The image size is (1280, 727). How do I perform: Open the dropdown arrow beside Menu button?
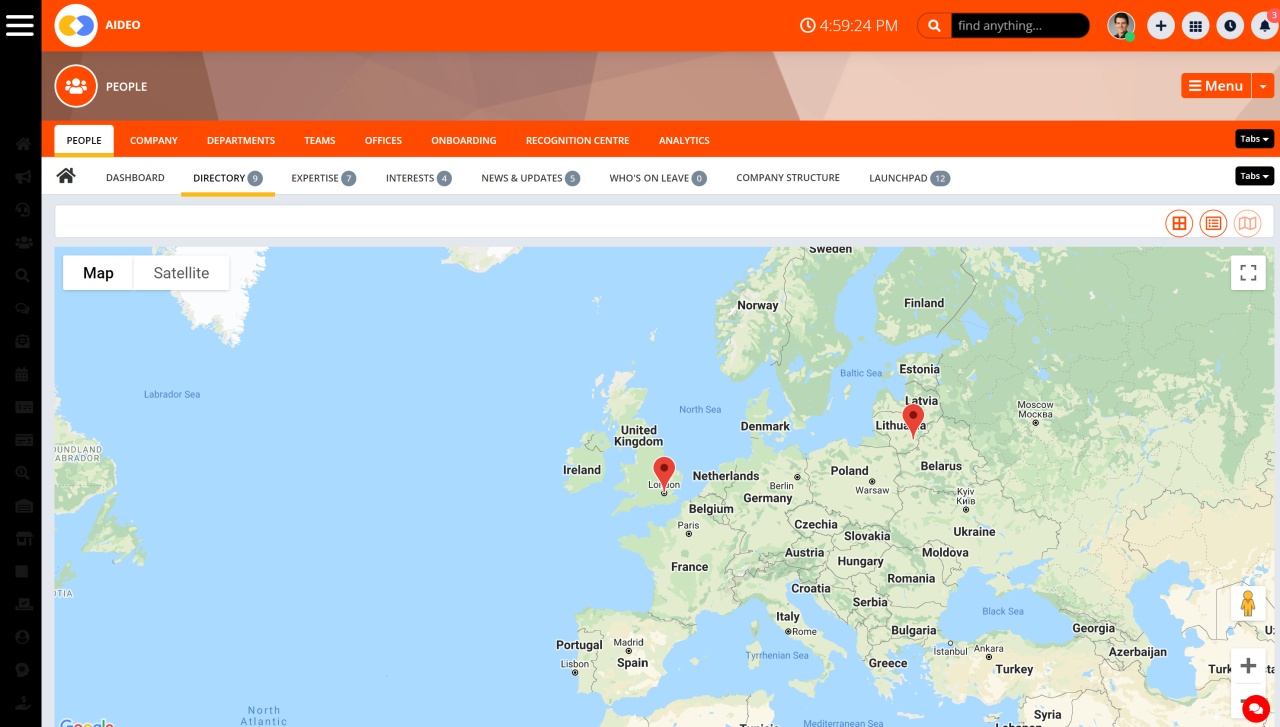coord(1262,86)
